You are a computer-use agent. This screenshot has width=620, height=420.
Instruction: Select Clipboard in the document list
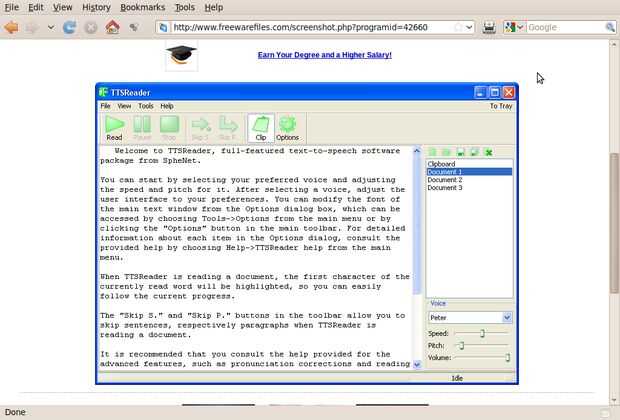pyautogui.click(x=469, y=164)
